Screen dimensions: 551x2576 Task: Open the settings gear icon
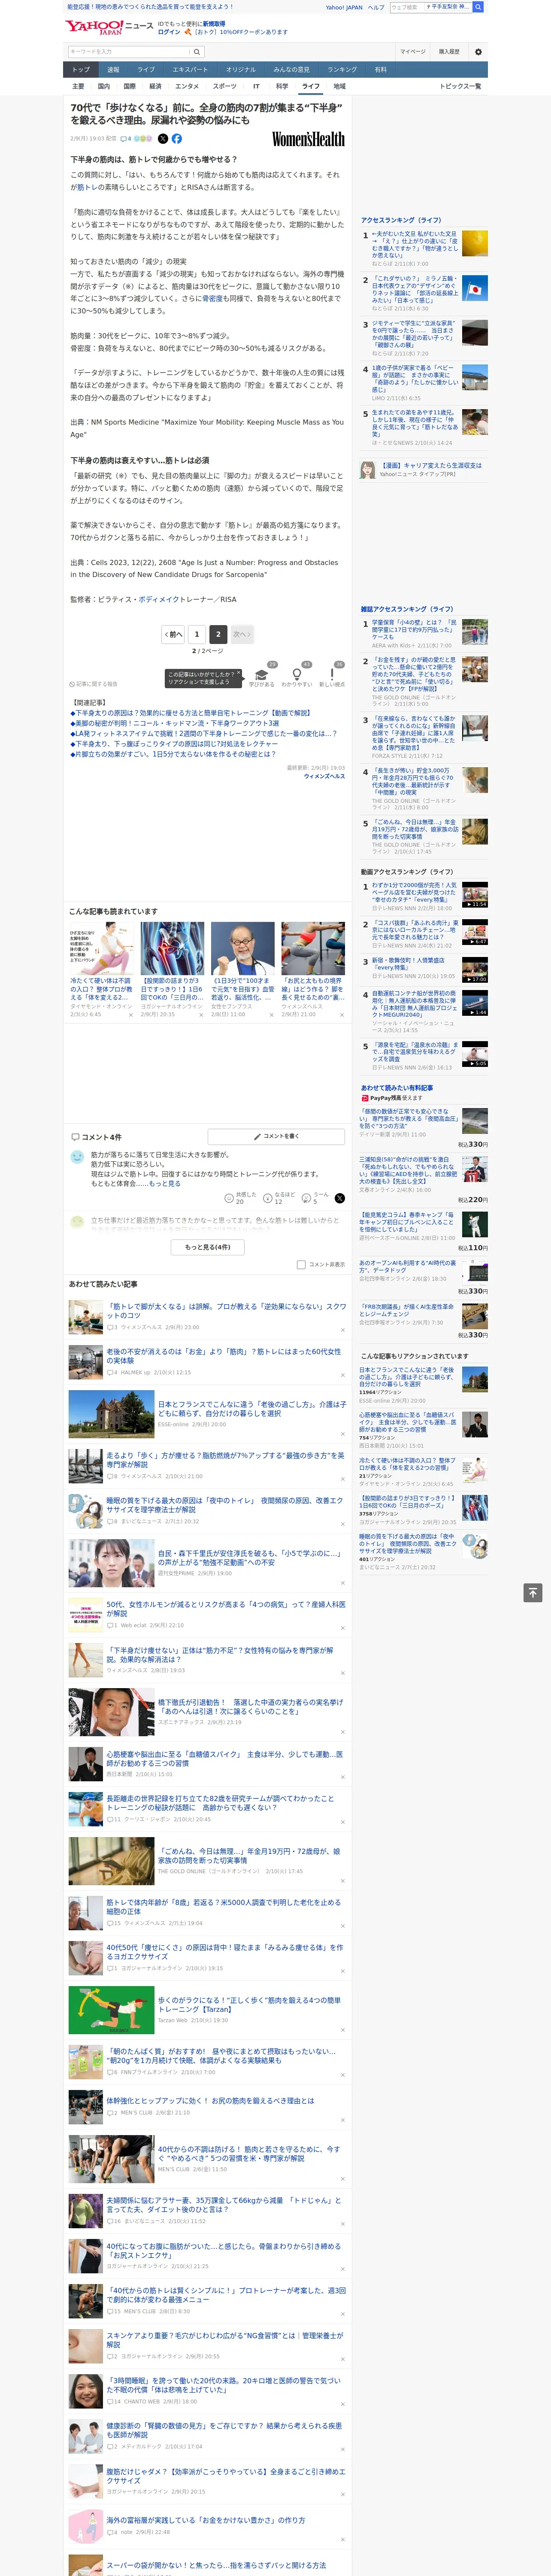[478, 52]
